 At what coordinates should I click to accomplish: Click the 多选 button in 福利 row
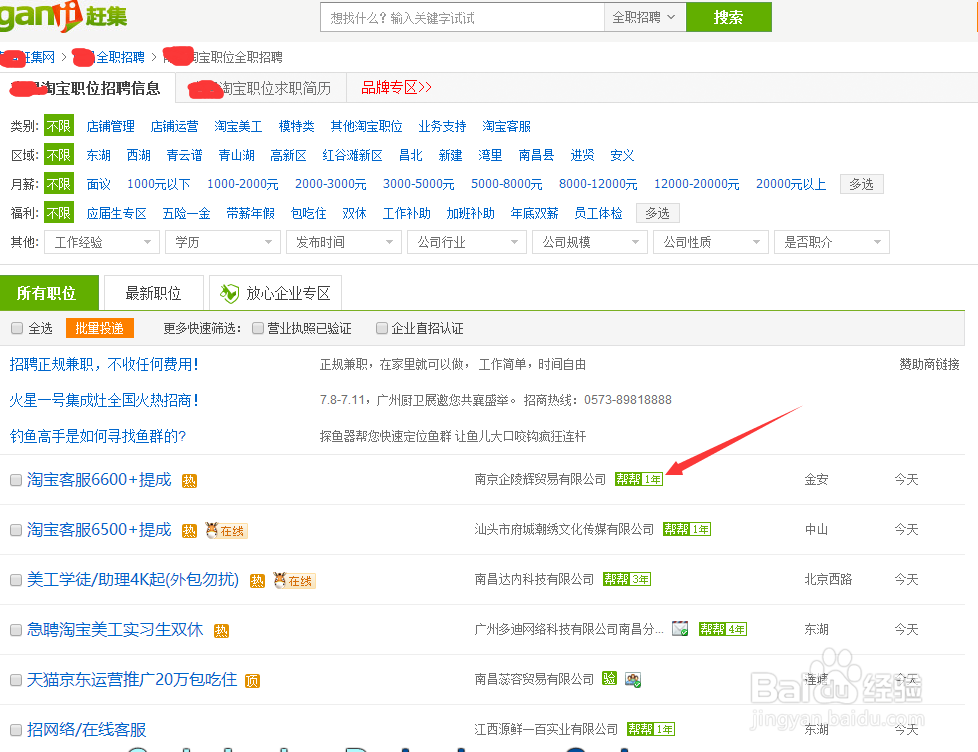pyautogui.click(x=657, y=213)
